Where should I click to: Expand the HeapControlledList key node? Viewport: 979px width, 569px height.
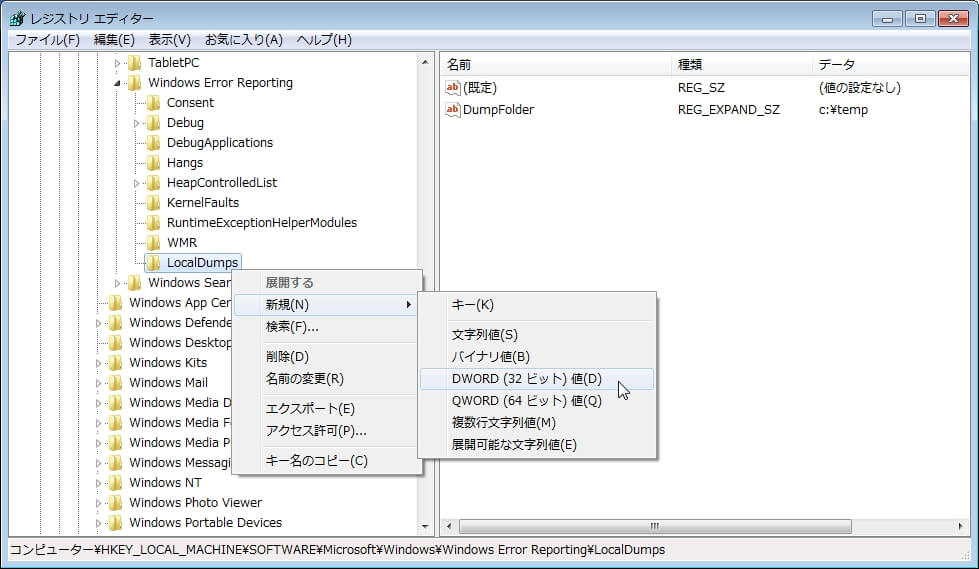click(137, 183)
